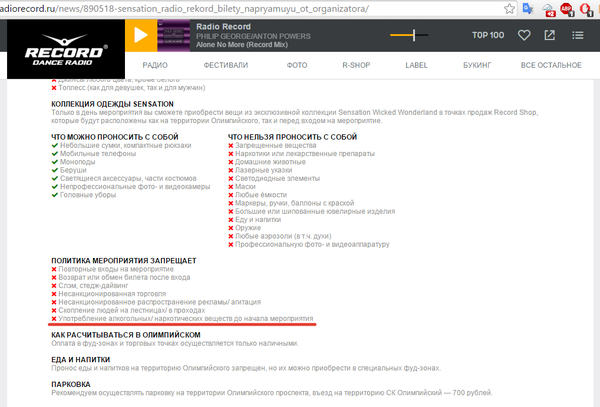Click the track title Alone No More (Record Mix)
This screenshot has height=407, width=600.
click(242, 45)
